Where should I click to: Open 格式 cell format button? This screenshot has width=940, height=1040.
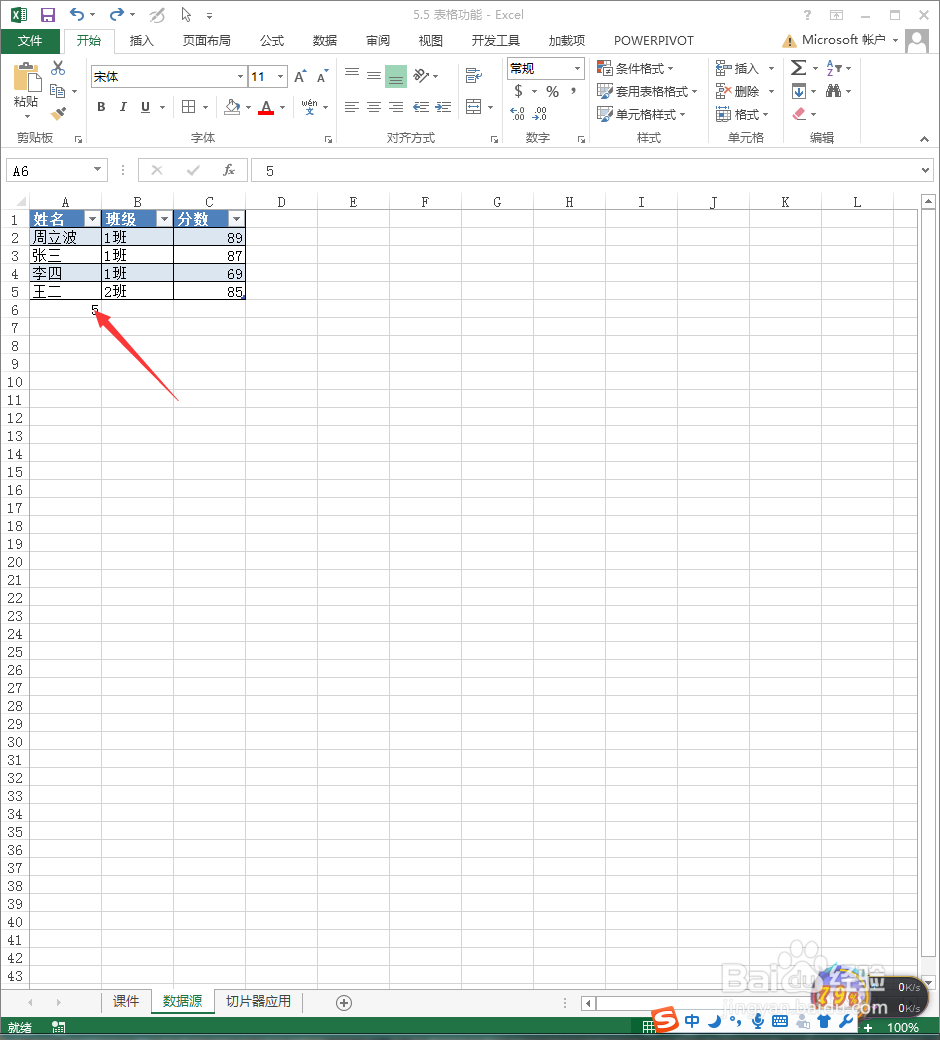point(742,114)
